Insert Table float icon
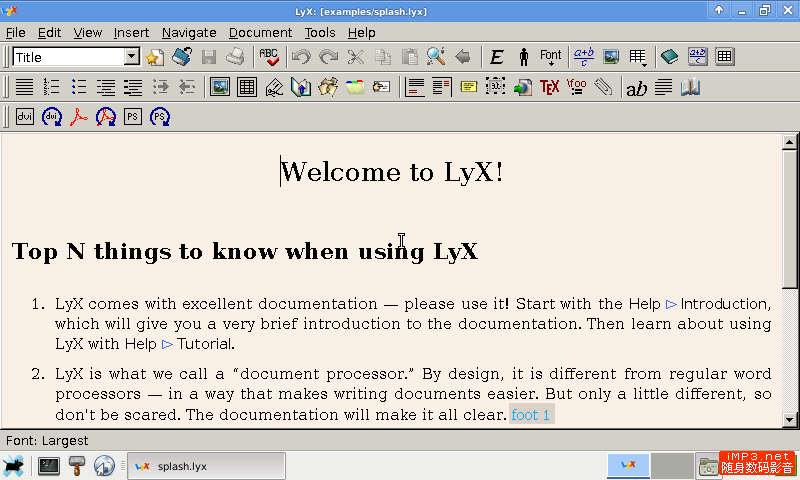This screenshot has height=480, width=800. (x=247, y=87)
